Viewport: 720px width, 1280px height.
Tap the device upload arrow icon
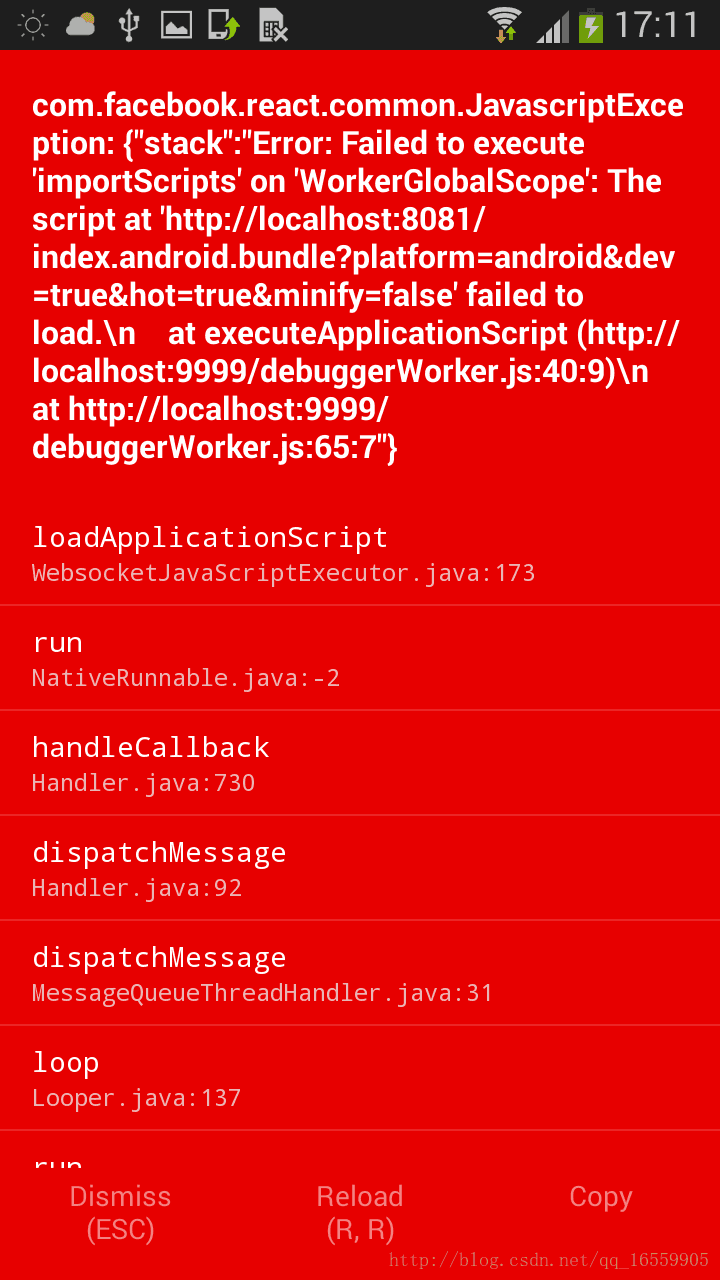tap(224, 25)
